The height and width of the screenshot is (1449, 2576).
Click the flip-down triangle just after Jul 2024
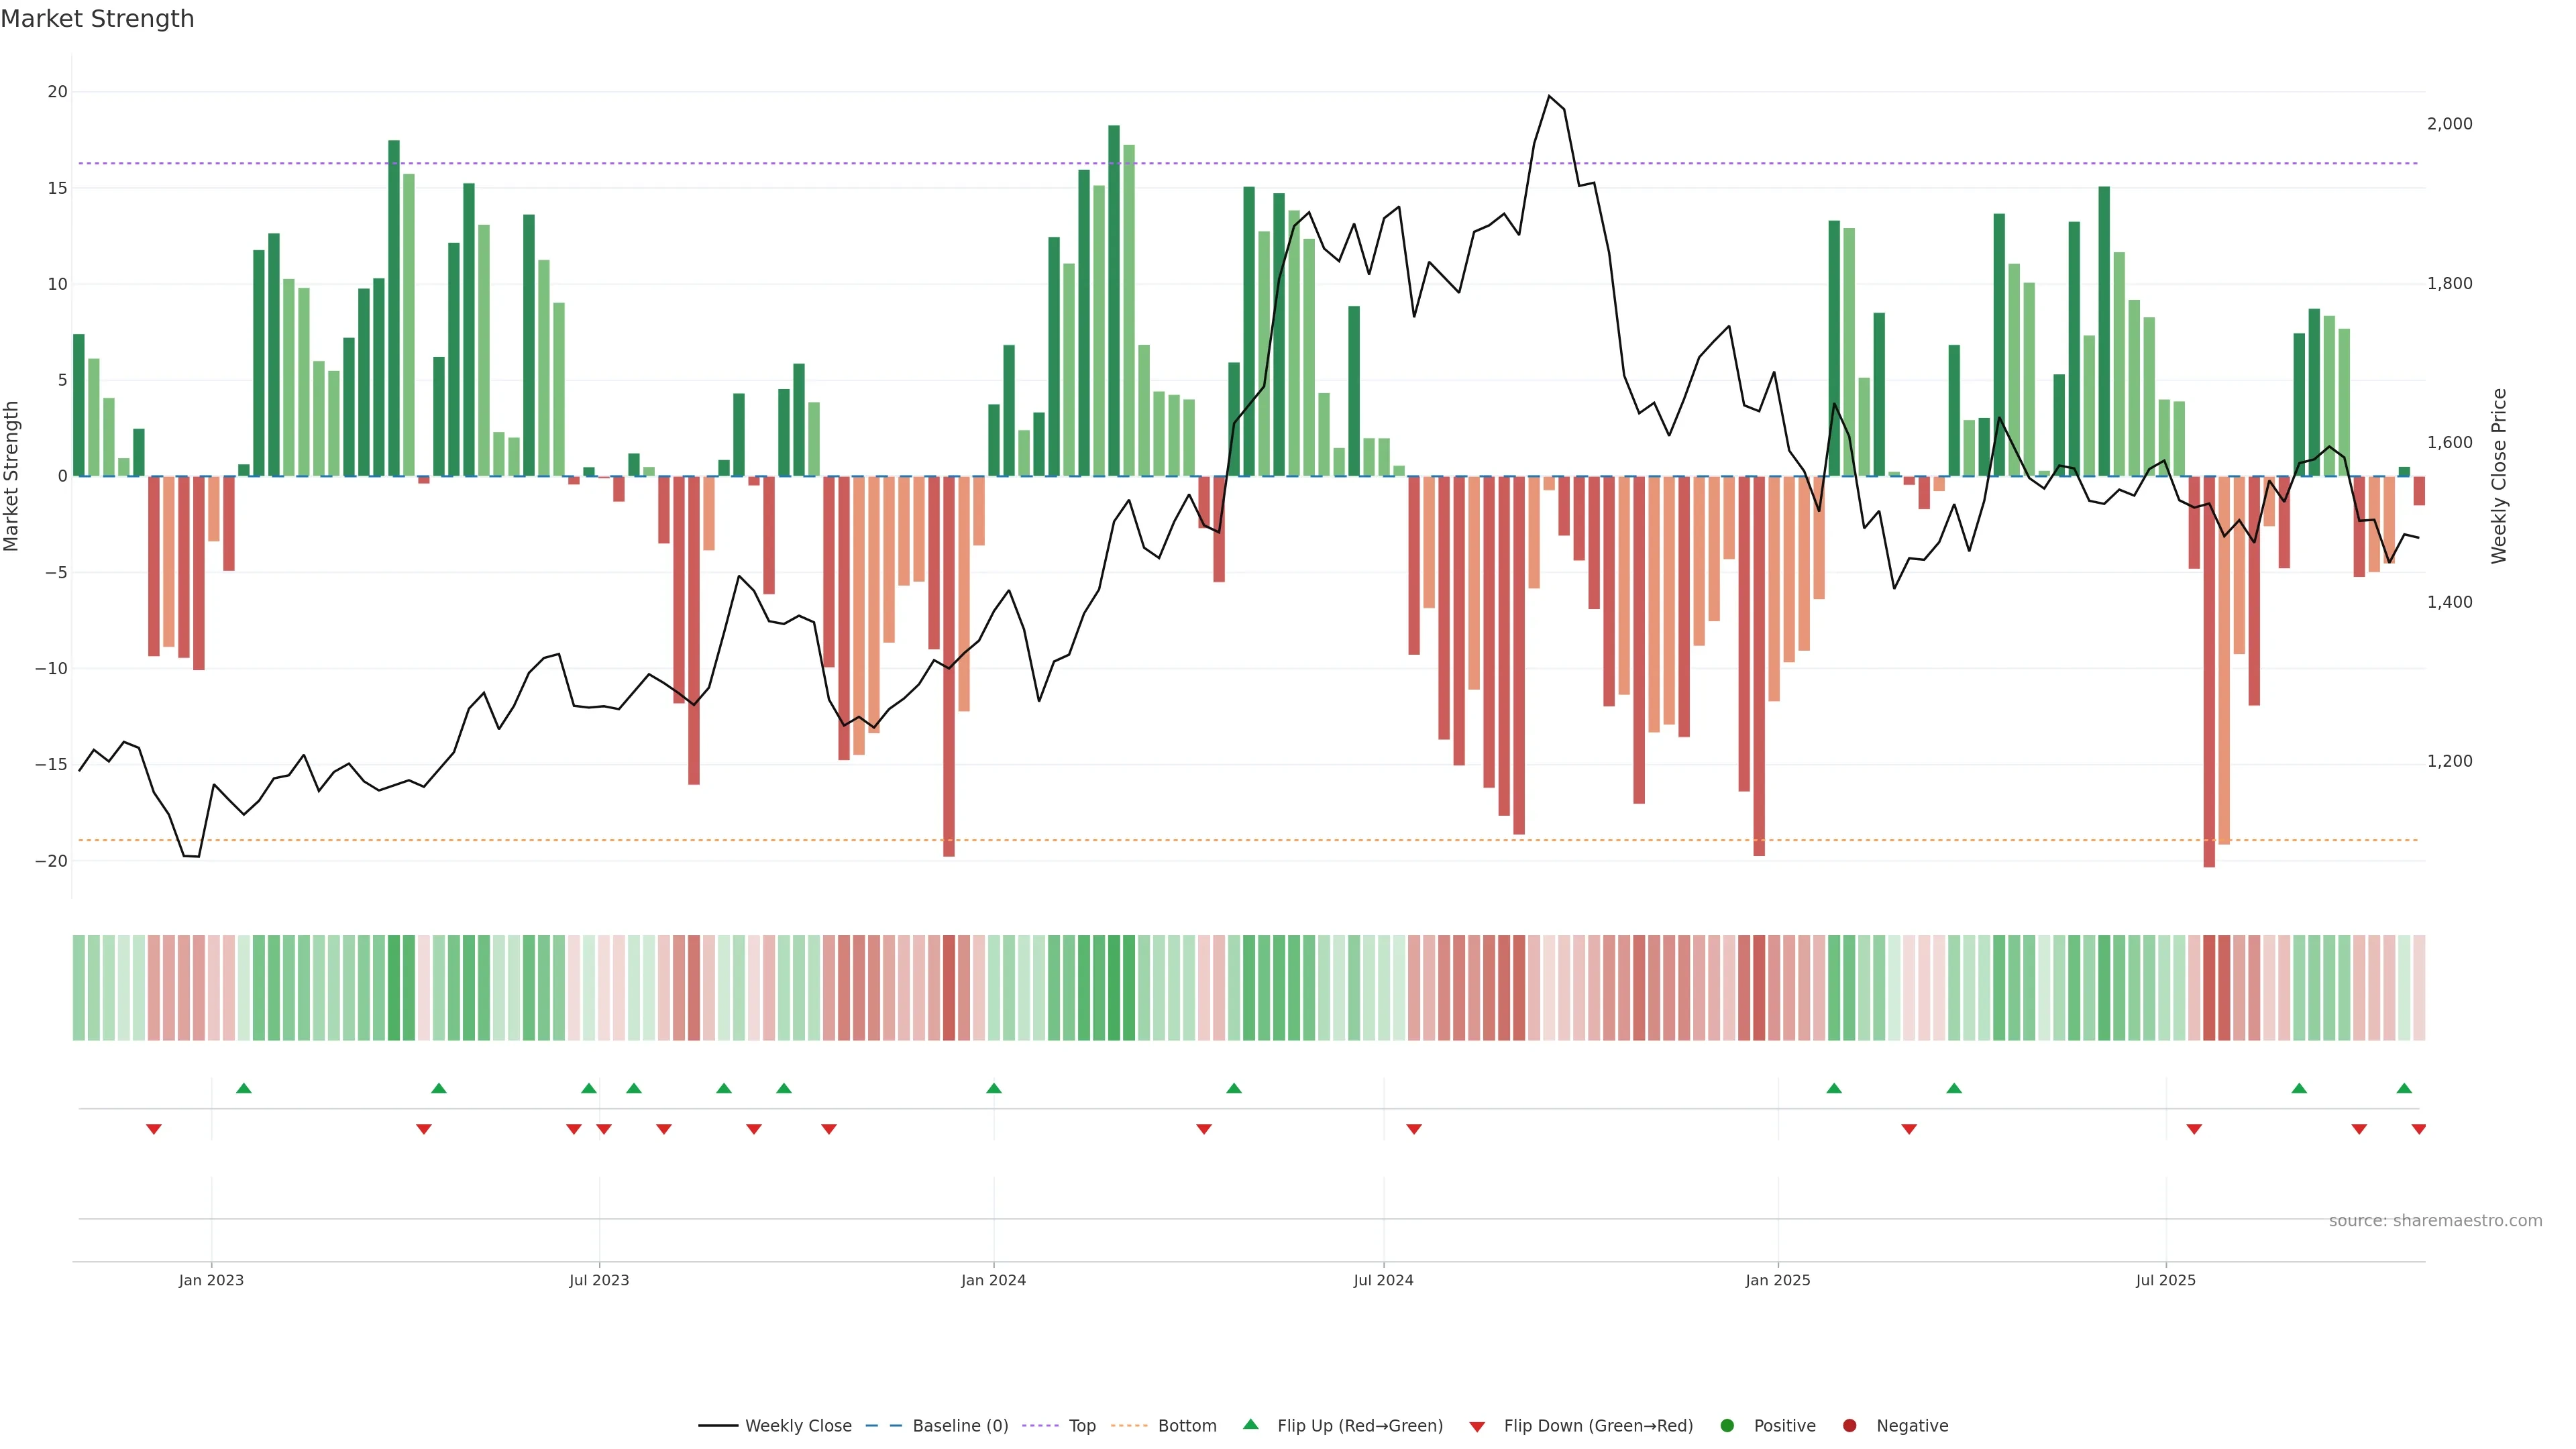click(x=1414, y=1129)
